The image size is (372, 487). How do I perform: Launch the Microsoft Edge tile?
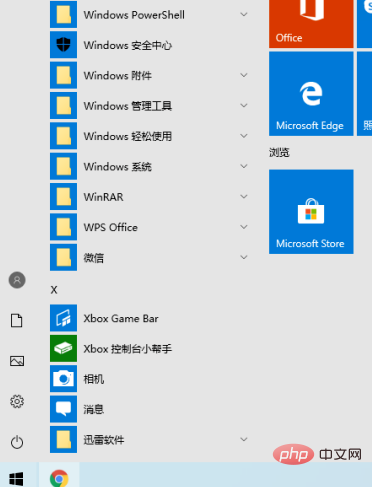311,94
